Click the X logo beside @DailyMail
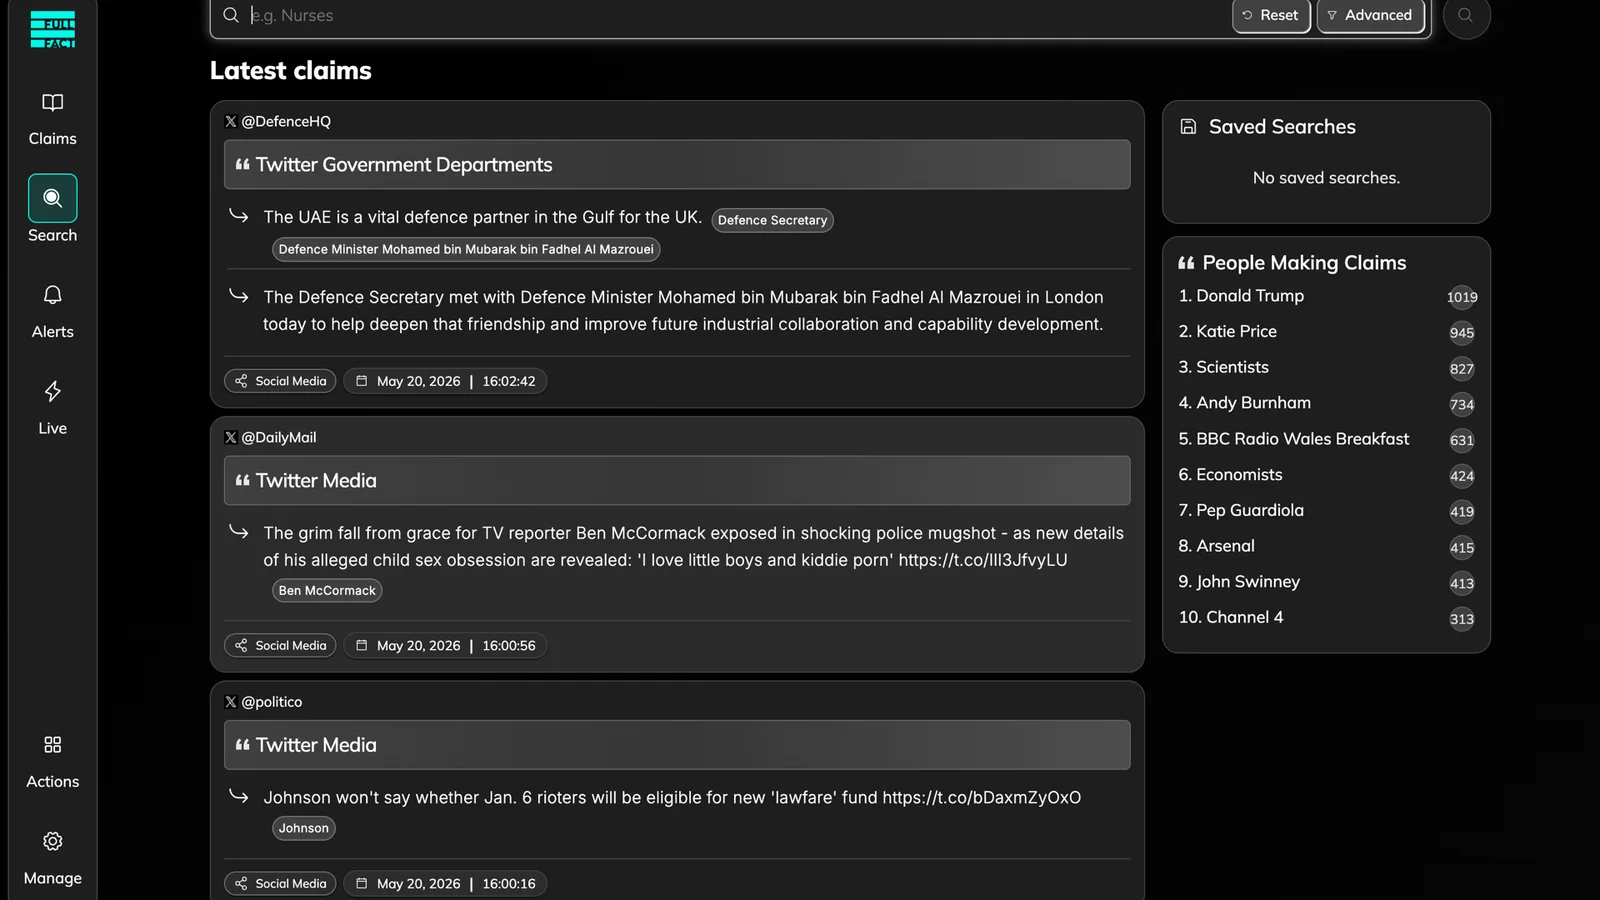Screen dimensions: 1600x900 pyautogui.click(x=231, y=437)
